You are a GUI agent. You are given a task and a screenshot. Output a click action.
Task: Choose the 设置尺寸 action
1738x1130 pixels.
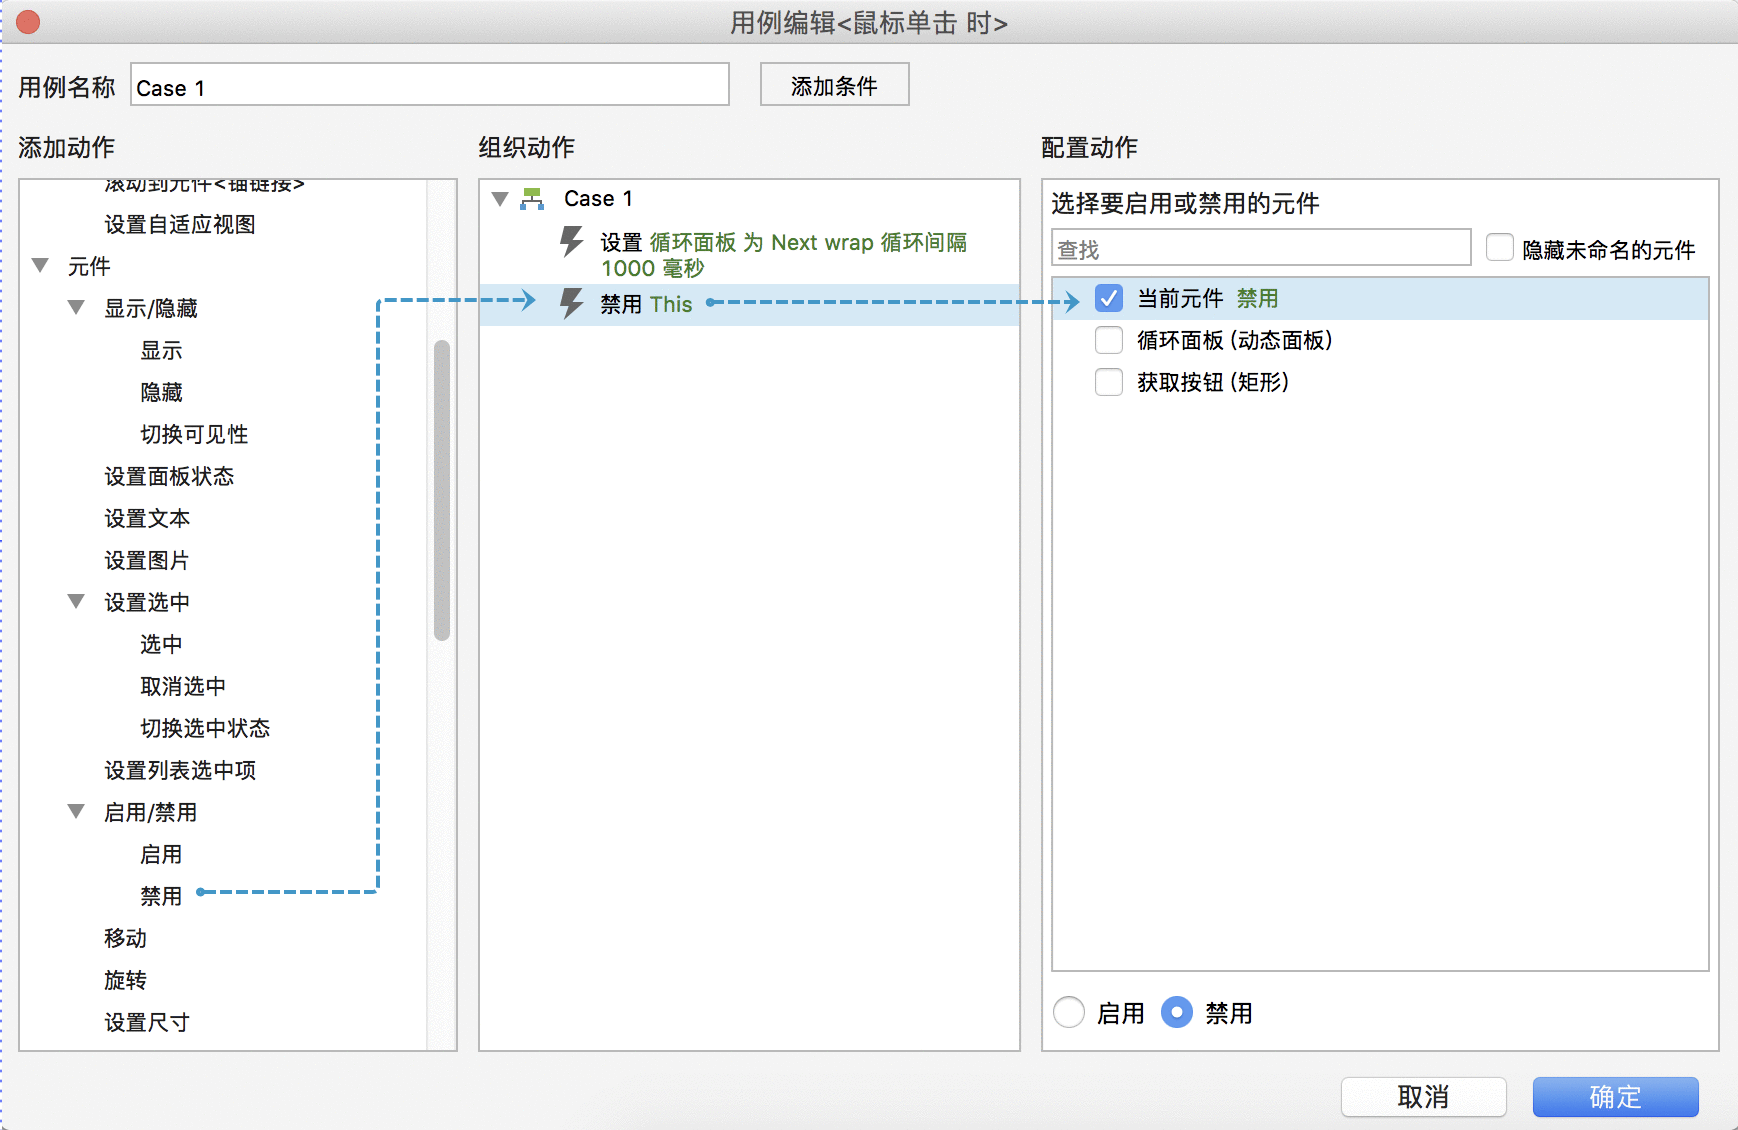[147, 1022]
